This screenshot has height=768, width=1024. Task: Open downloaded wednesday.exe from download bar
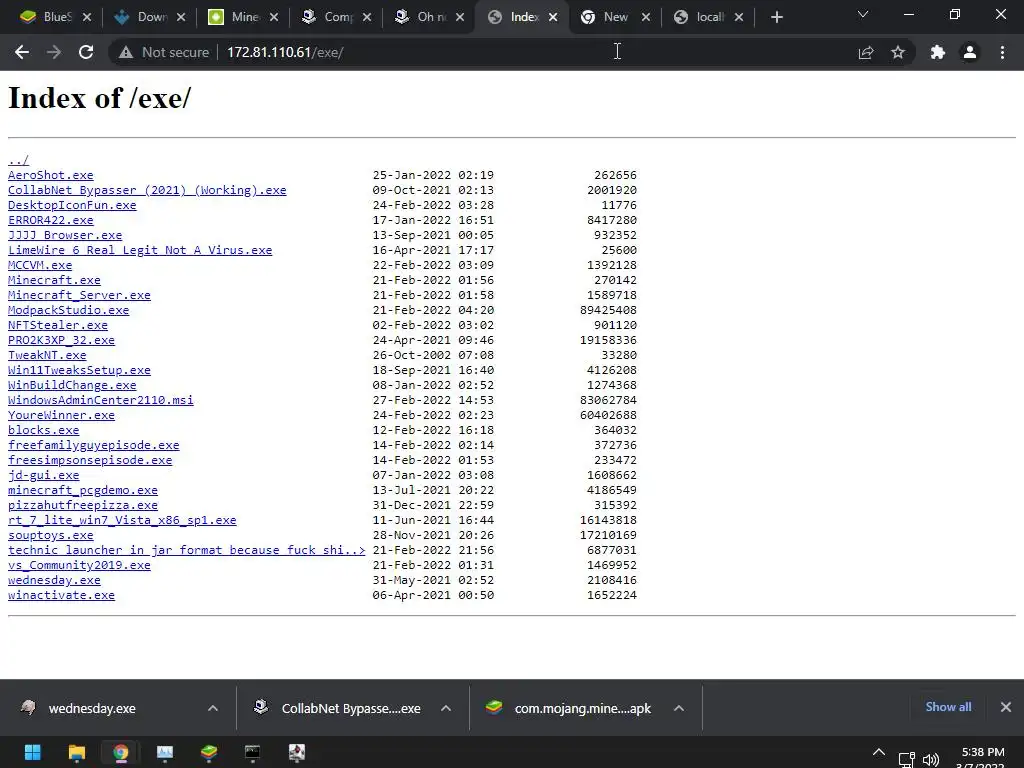tap(91, 708)
